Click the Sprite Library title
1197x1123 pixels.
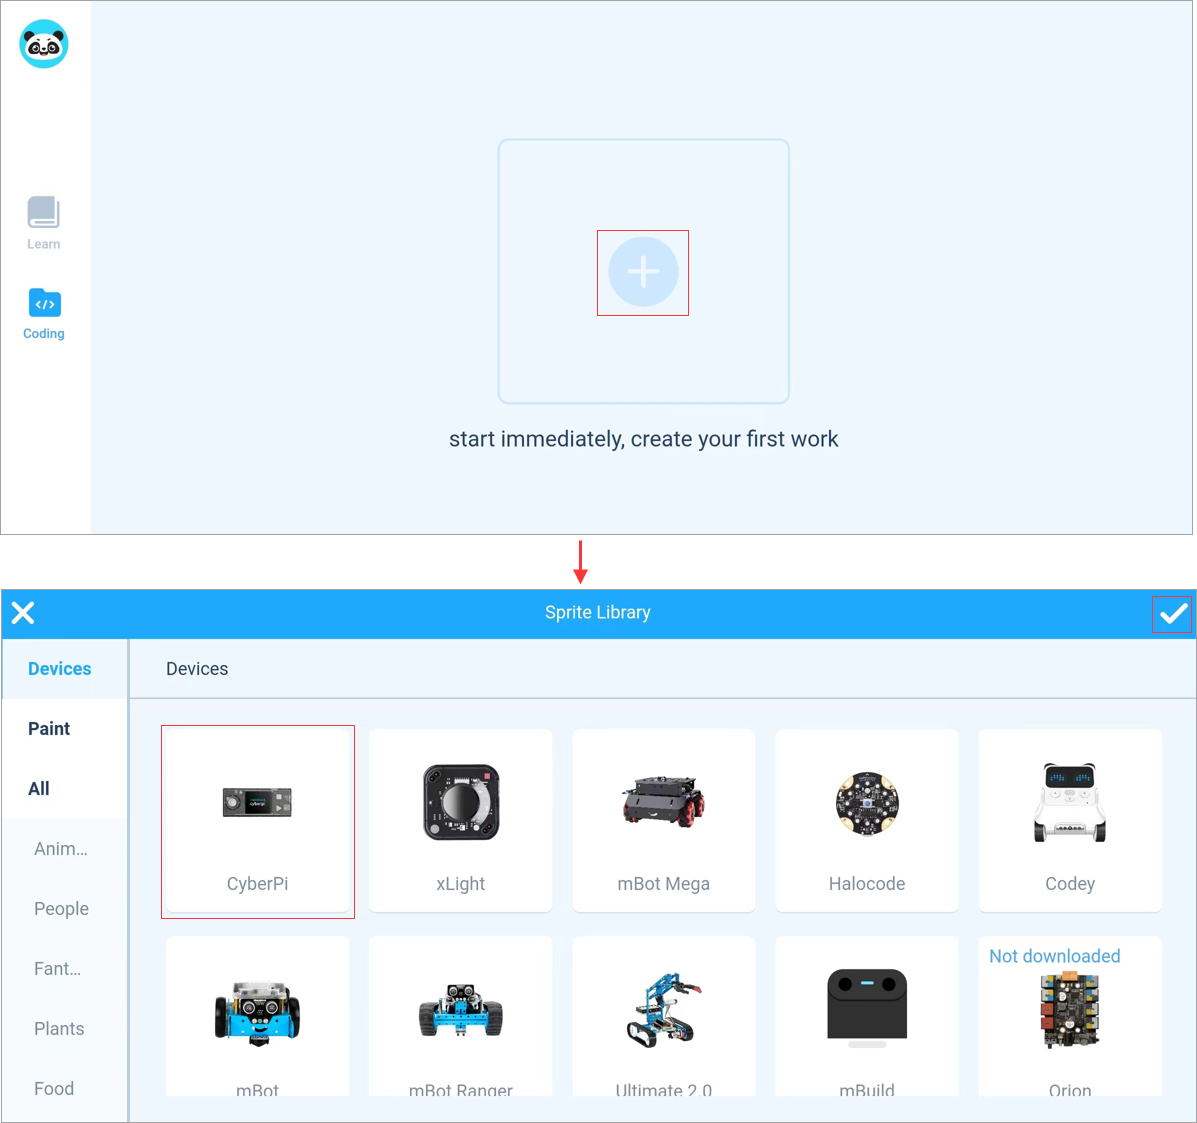point(598,612)
